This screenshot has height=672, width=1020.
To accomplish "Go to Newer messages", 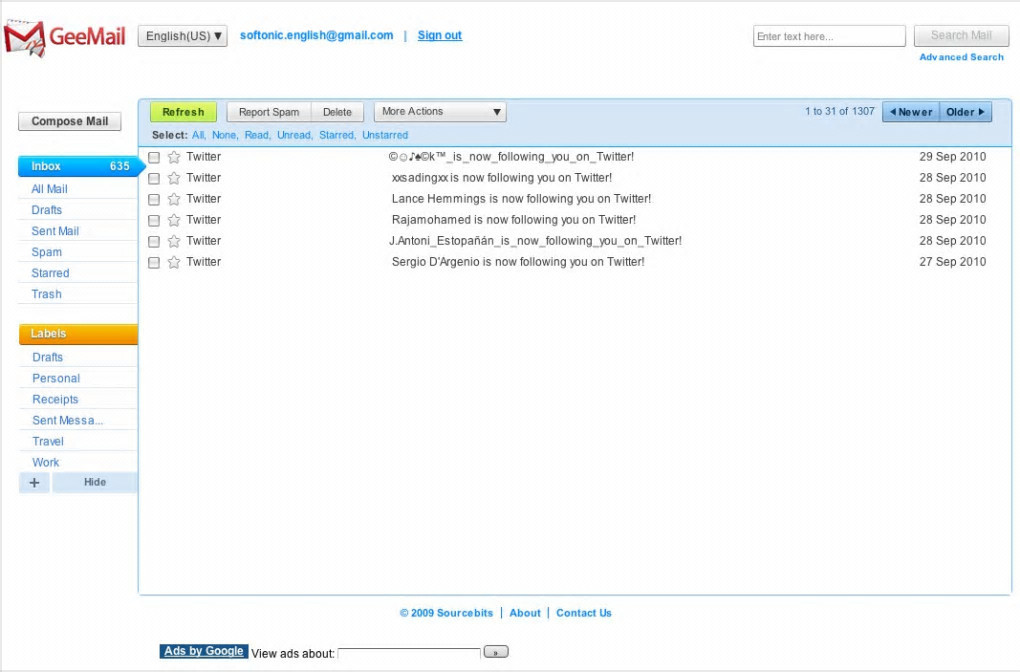I will coord(911,112).
